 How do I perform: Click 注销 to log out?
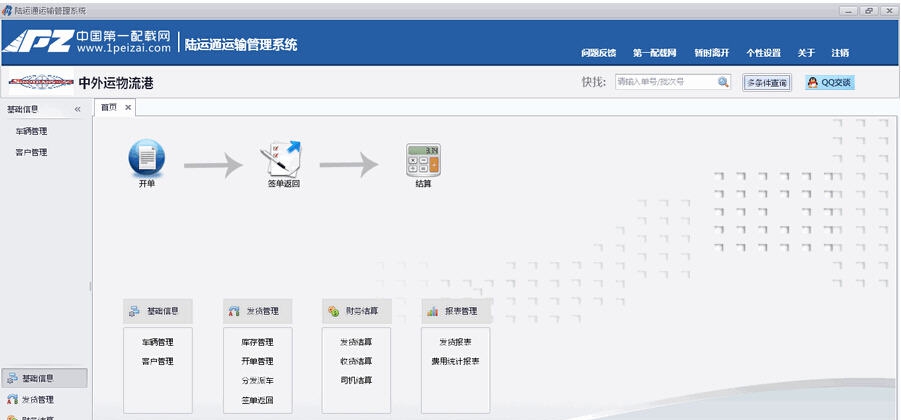pos(840,53)
